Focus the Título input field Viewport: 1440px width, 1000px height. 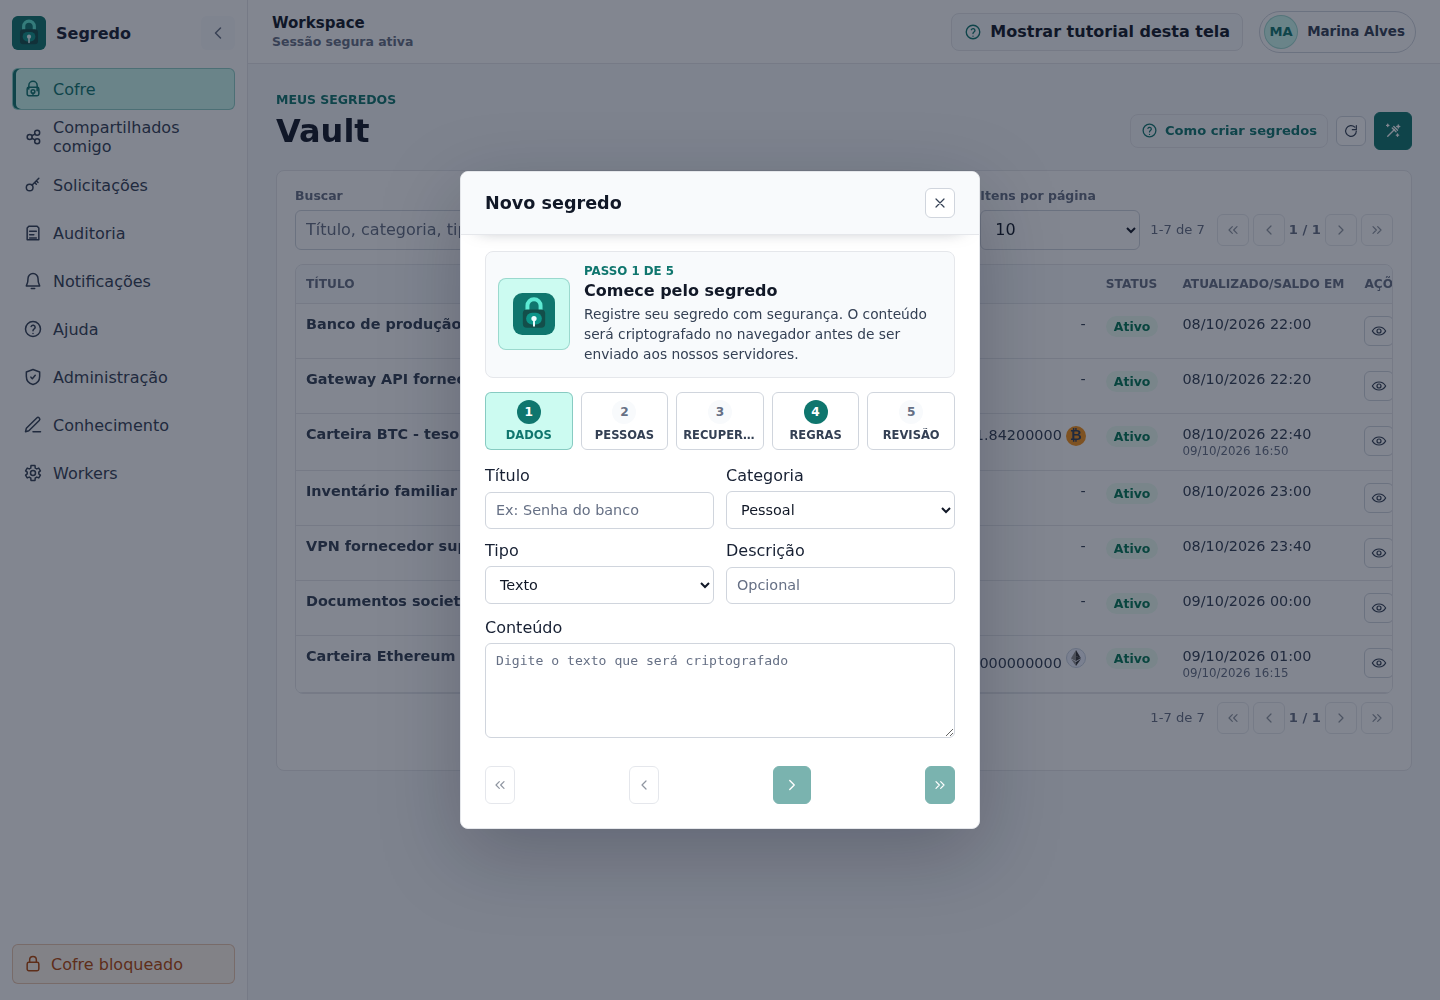(x=599, y=510)
